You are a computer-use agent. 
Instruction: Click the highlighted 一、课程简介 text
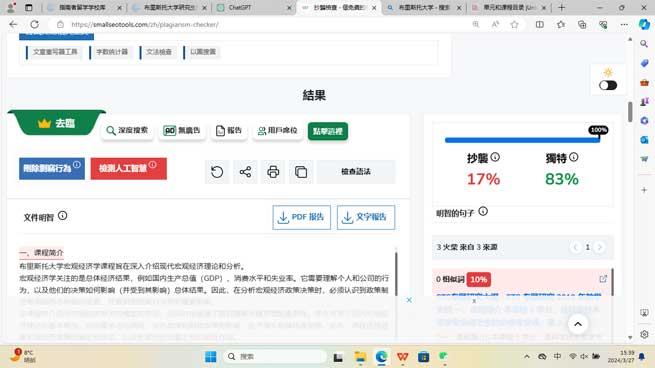(41, 253)
